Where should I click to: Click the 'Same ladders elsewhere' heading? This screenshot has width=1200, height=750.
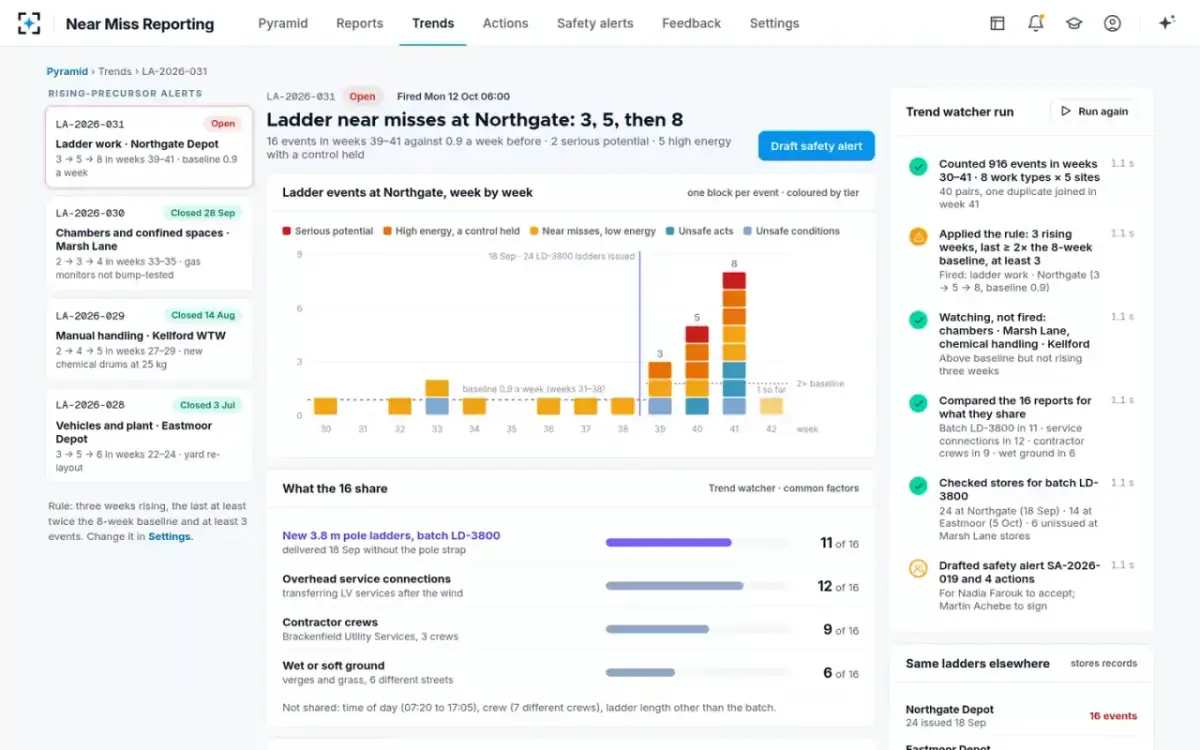(x=977, y=663)
